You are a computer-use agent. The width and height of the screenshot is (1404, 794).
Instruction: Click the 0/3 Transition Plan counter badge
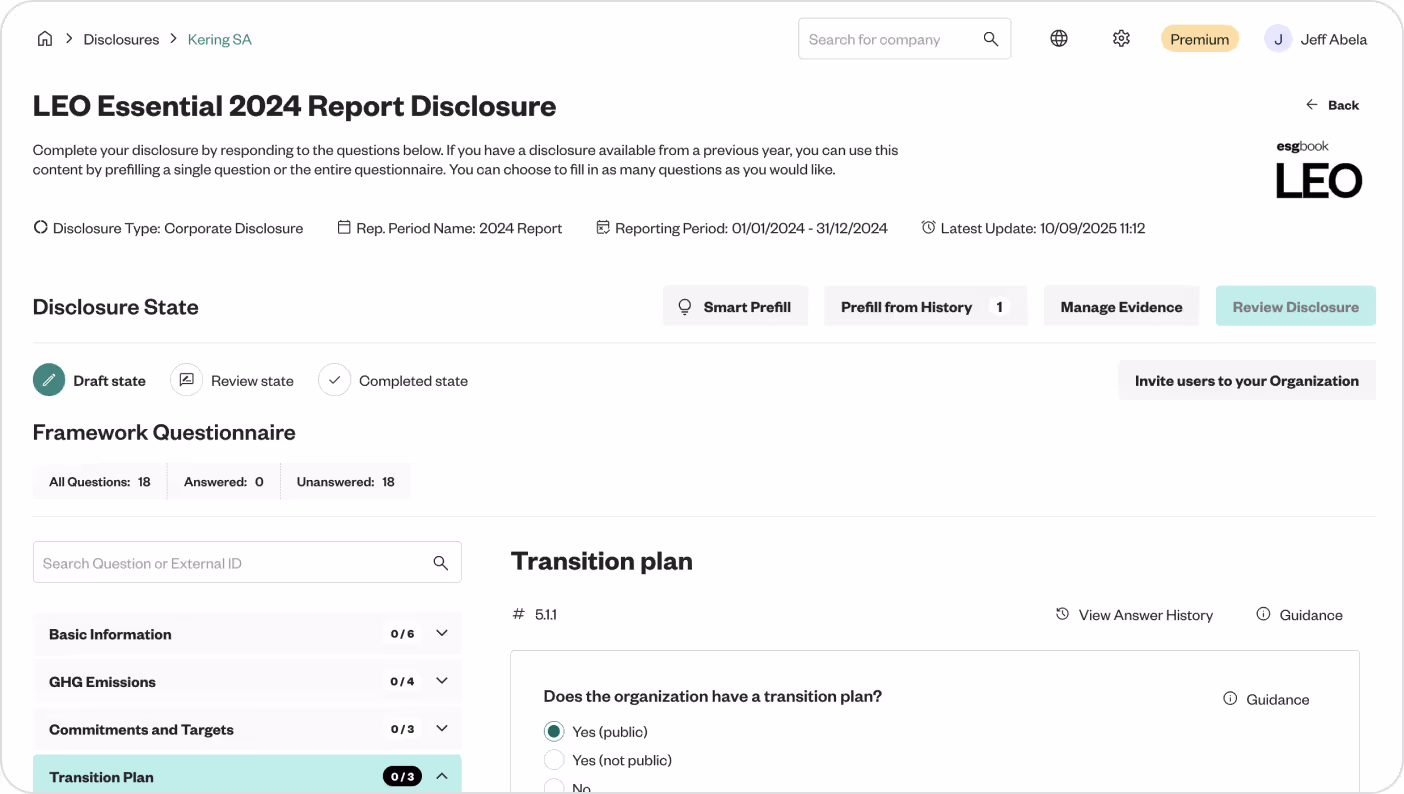pos(402,776)
